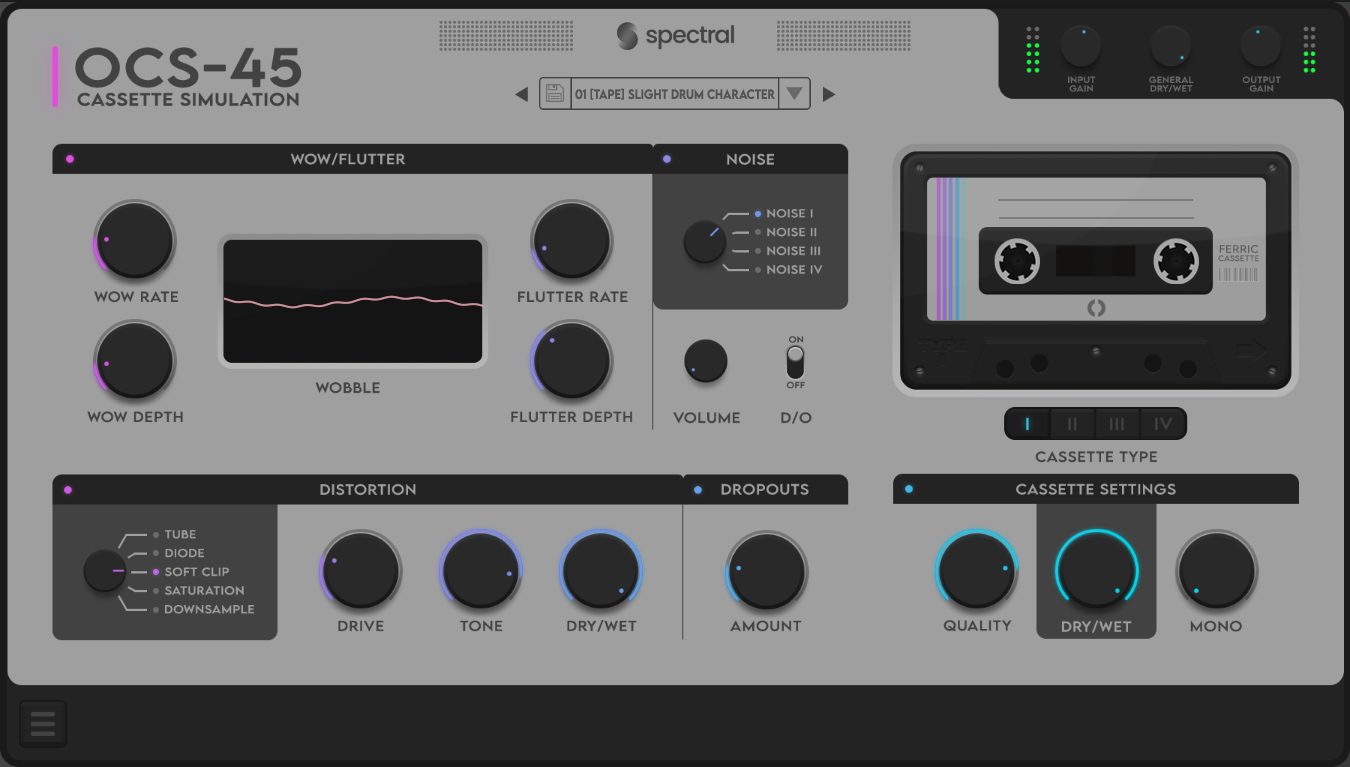
Task: Select SATURATION distortion type
Action: tap(198, 591)
